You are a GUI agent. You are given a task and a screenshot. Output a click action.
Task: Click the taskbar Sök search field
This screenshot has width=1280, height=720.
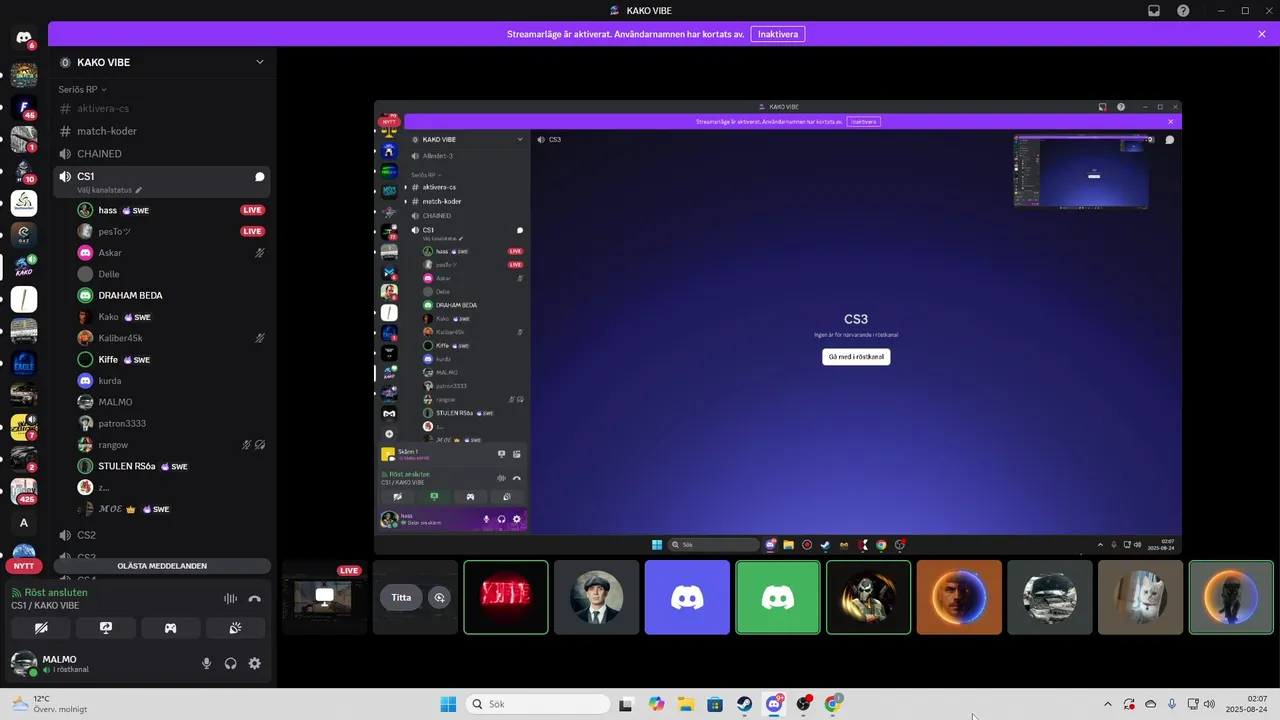click(x=538, y=704)
